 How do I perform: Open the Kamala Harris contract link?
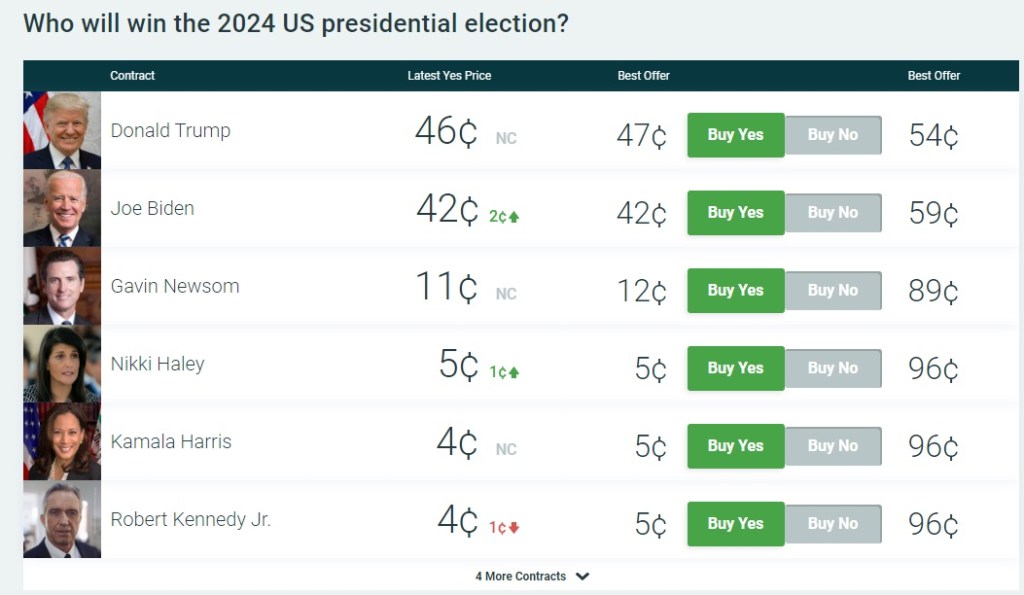coord(171,442)
